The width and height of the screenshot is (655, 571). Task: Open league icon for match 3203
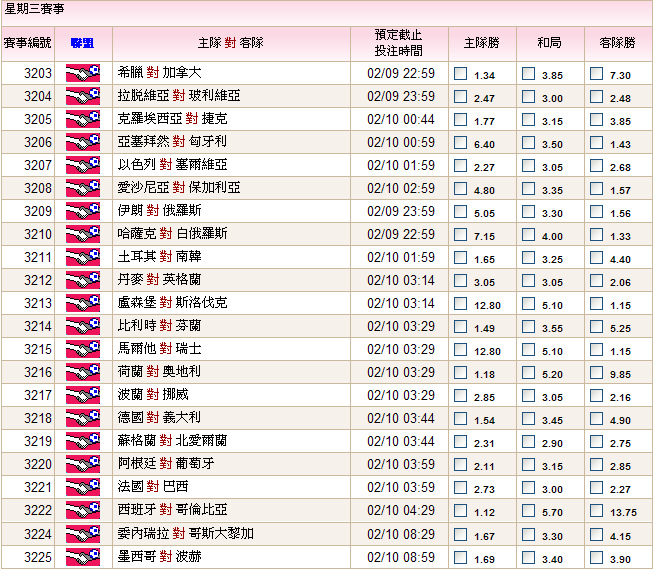[x=83, y=73]
